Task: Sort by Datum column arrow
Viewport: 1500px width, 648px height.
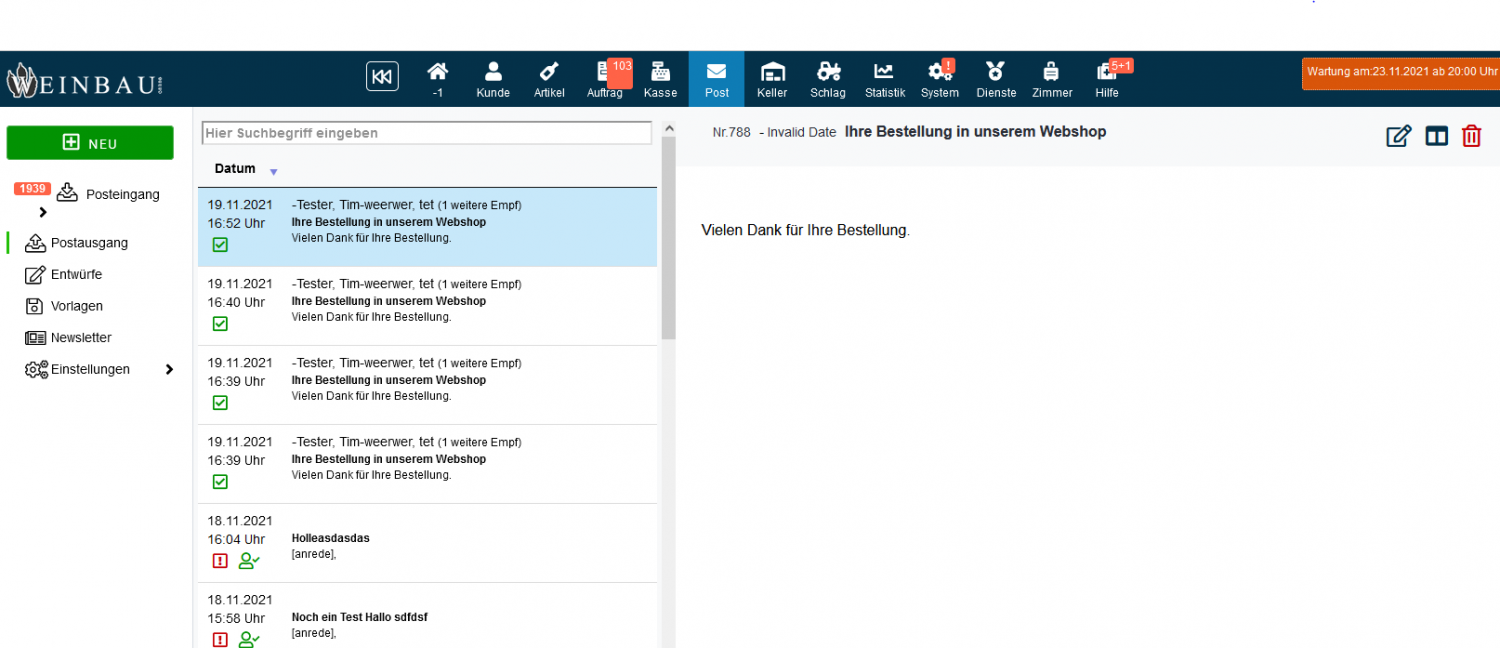Action: pyautogui.click(x=273, y=172)
